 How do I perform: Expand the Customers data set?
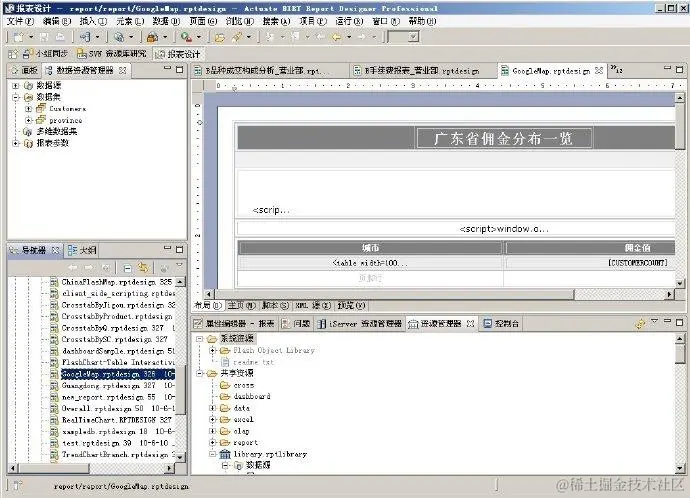(29, 108)
